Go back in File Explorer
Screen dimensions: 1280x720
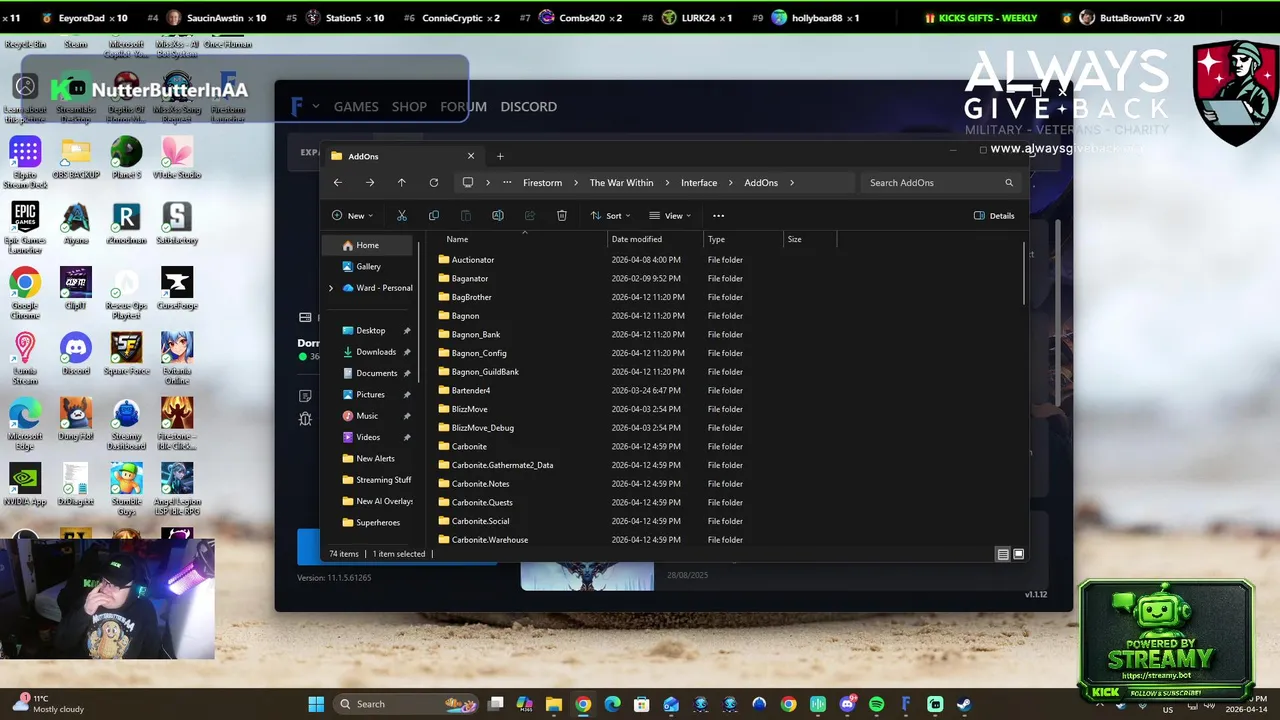(337, 183)
